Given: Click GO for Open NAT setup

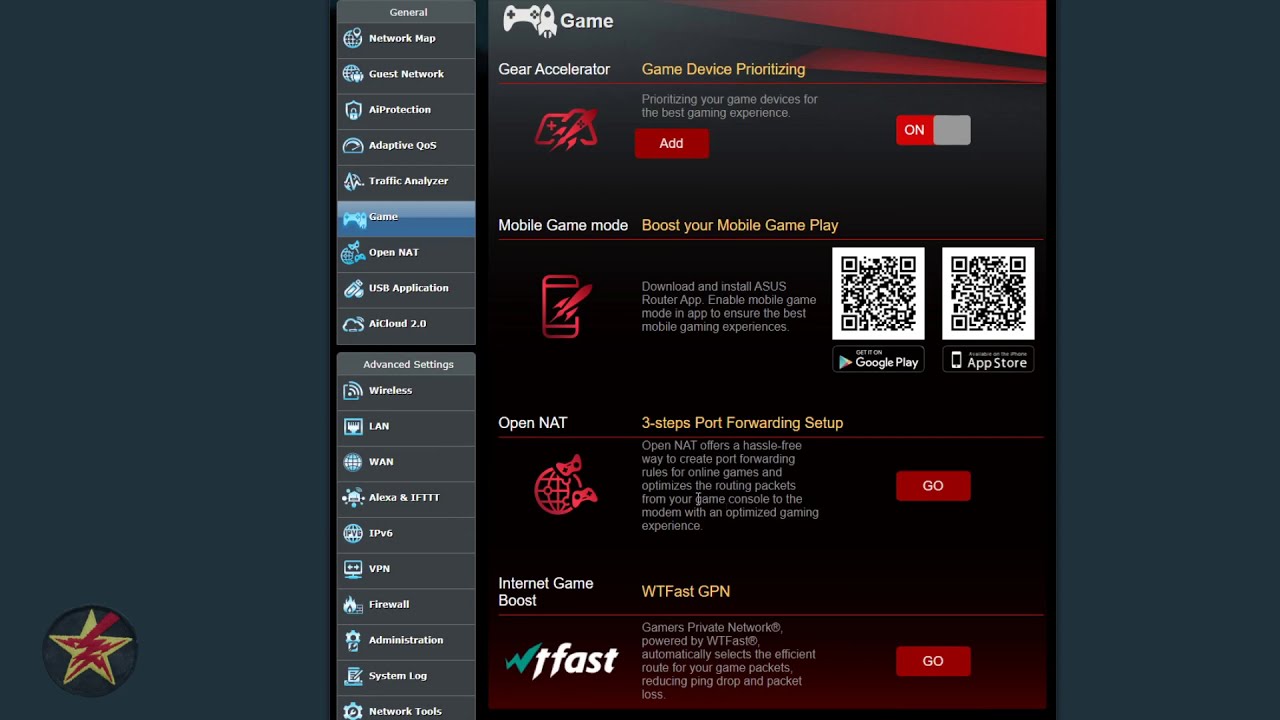Looking at the screenshot, I should pos(933,486).
